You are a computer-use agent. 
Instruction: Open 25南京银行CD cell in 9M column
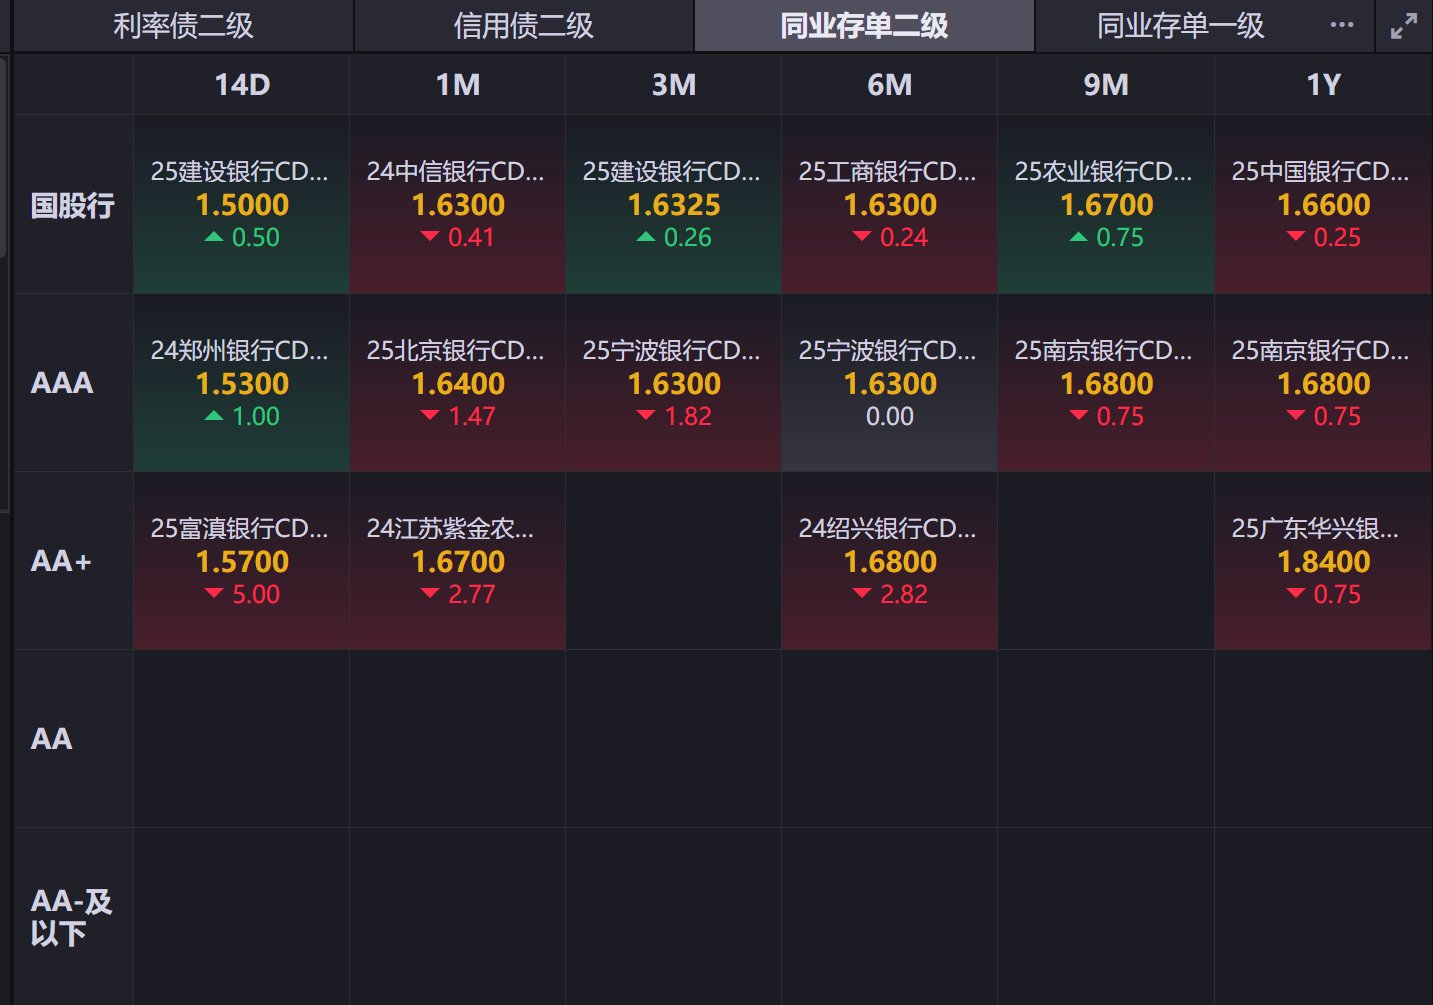point(1106,383)
